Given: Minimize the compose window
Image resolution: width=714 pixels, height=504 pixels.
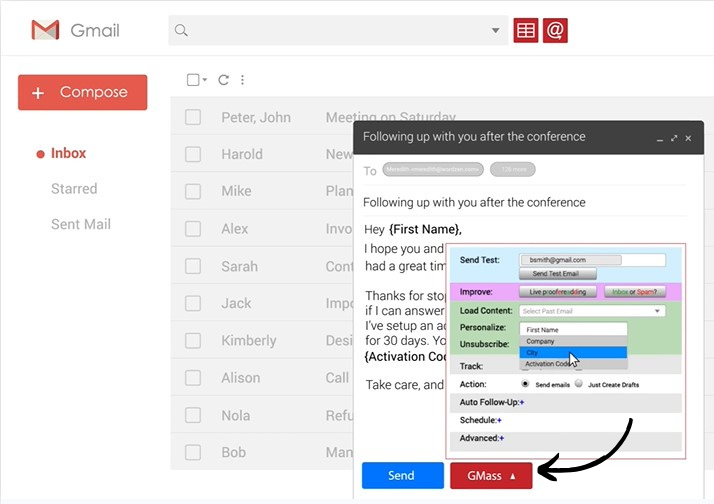Looking at the screenshot, I should click(659, 138).
